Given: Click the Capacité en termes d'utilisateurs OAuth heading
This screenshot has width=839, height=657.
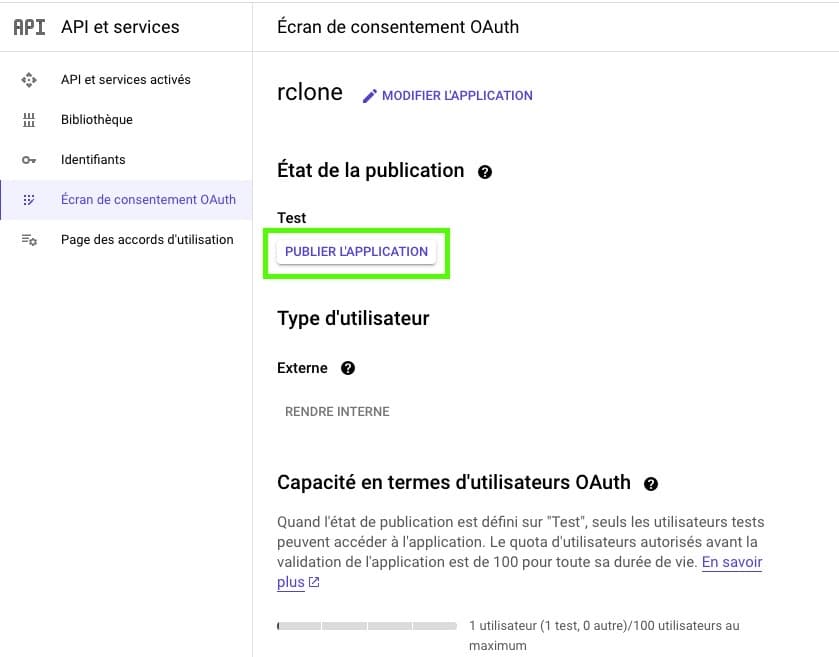Looking at the screenshot, I should click(x=454, y=483).
